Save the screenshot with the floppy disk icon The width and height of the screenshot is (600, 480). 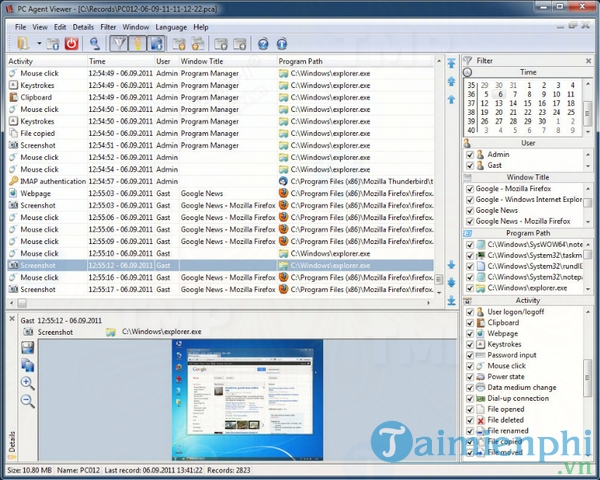coord(27,348)
